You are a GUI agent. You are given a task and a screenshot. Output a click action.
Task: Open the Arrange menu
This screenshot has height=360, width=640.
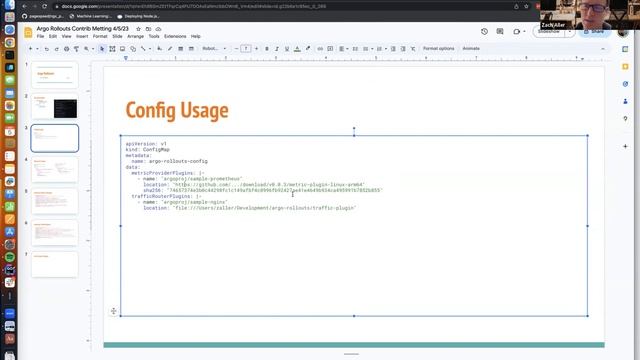(x=136, y=36)
